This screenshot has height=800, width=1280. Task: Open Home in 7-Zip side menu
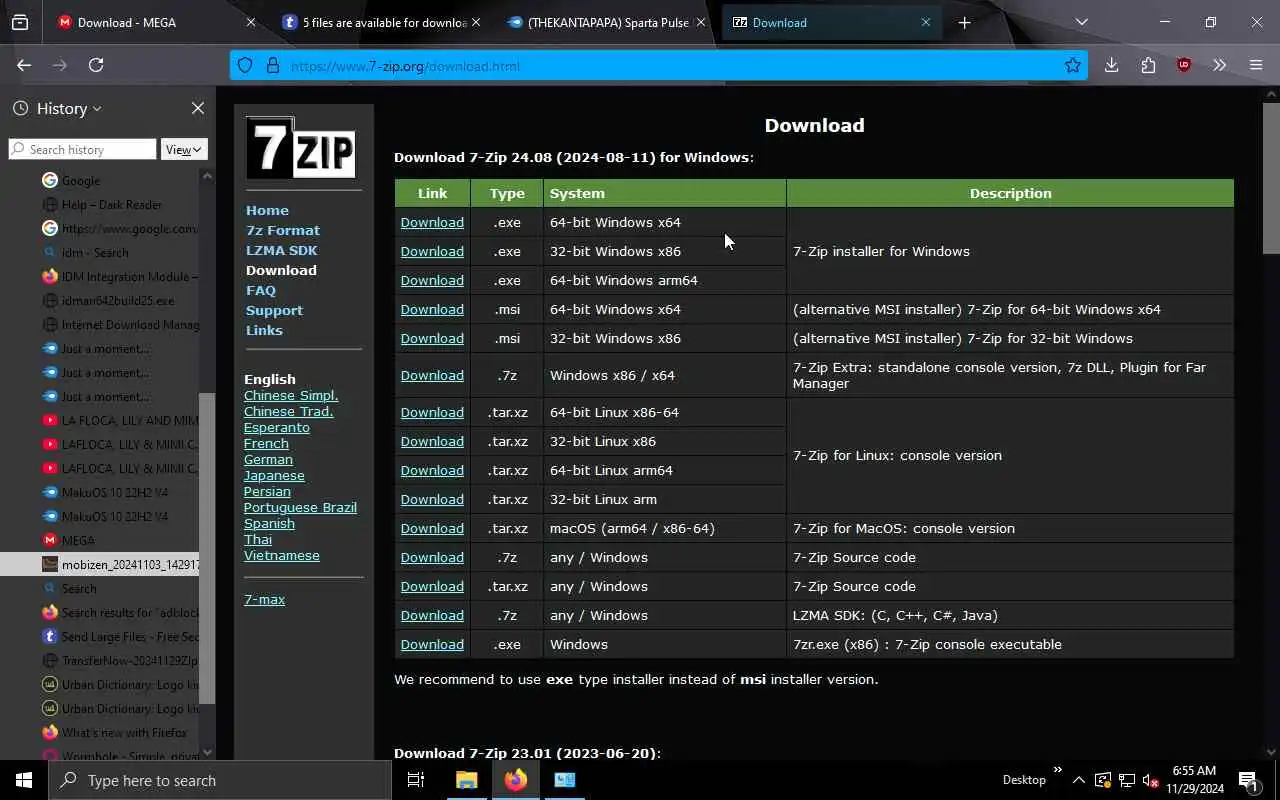[x=267, y=210]
